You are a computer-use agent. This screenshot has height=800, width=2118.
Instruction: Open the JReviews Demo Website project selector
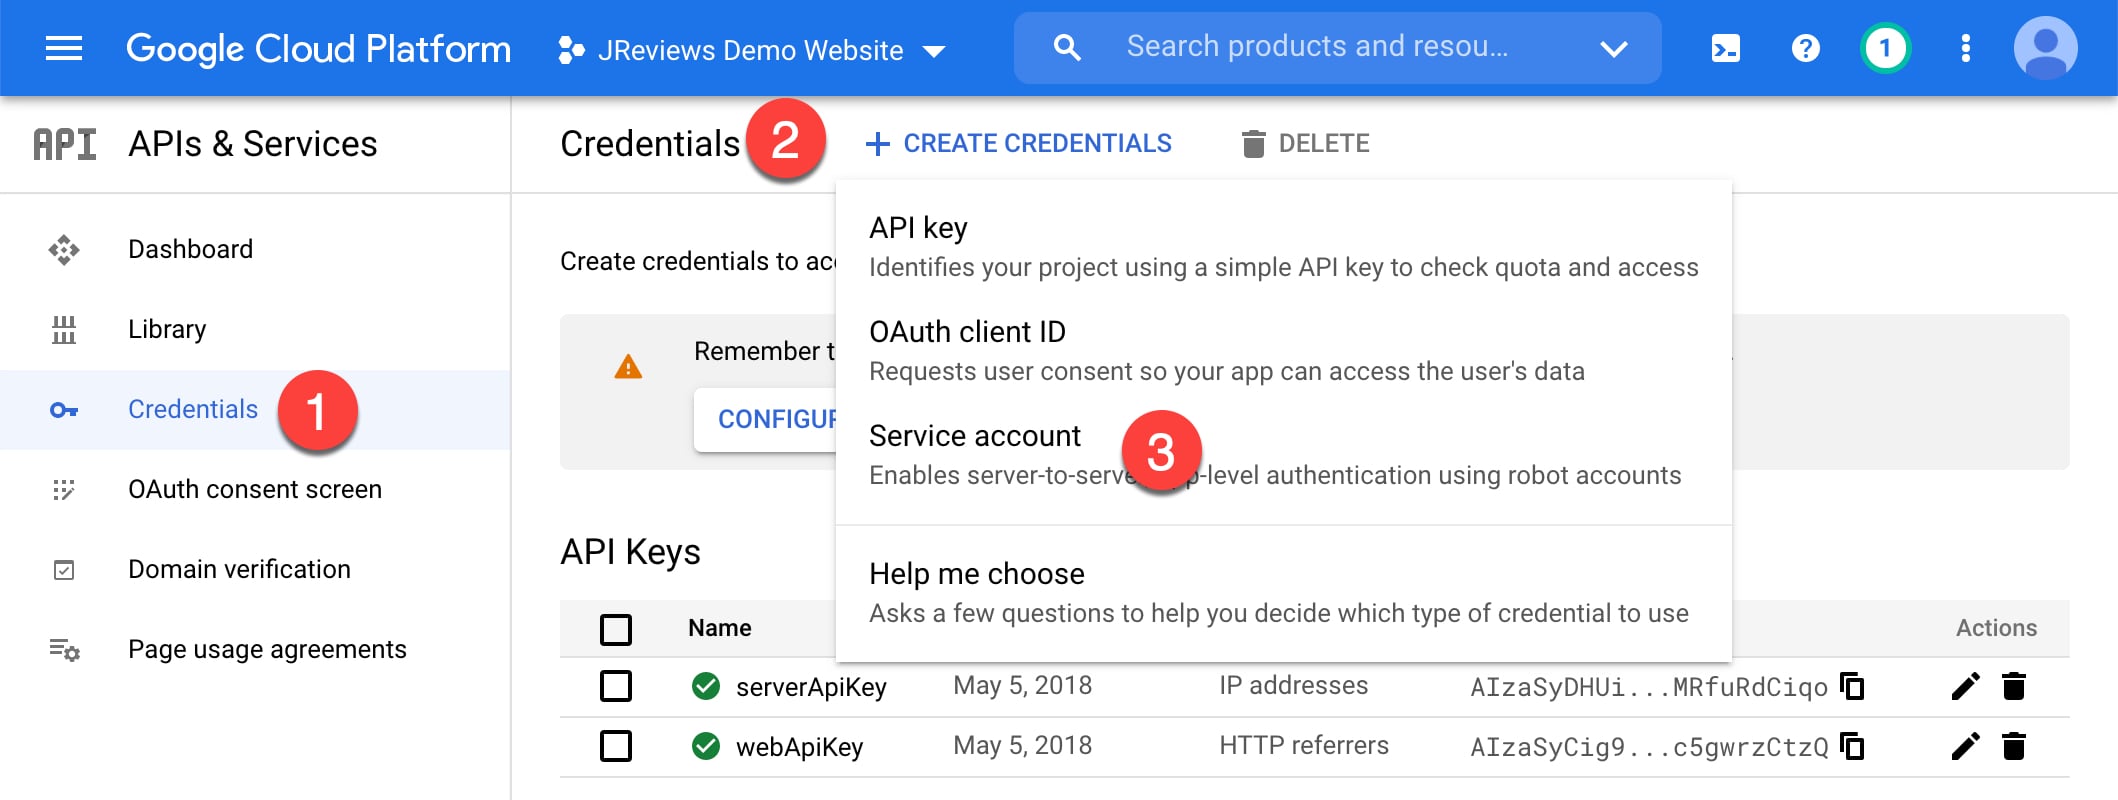(x=752, y=50)
